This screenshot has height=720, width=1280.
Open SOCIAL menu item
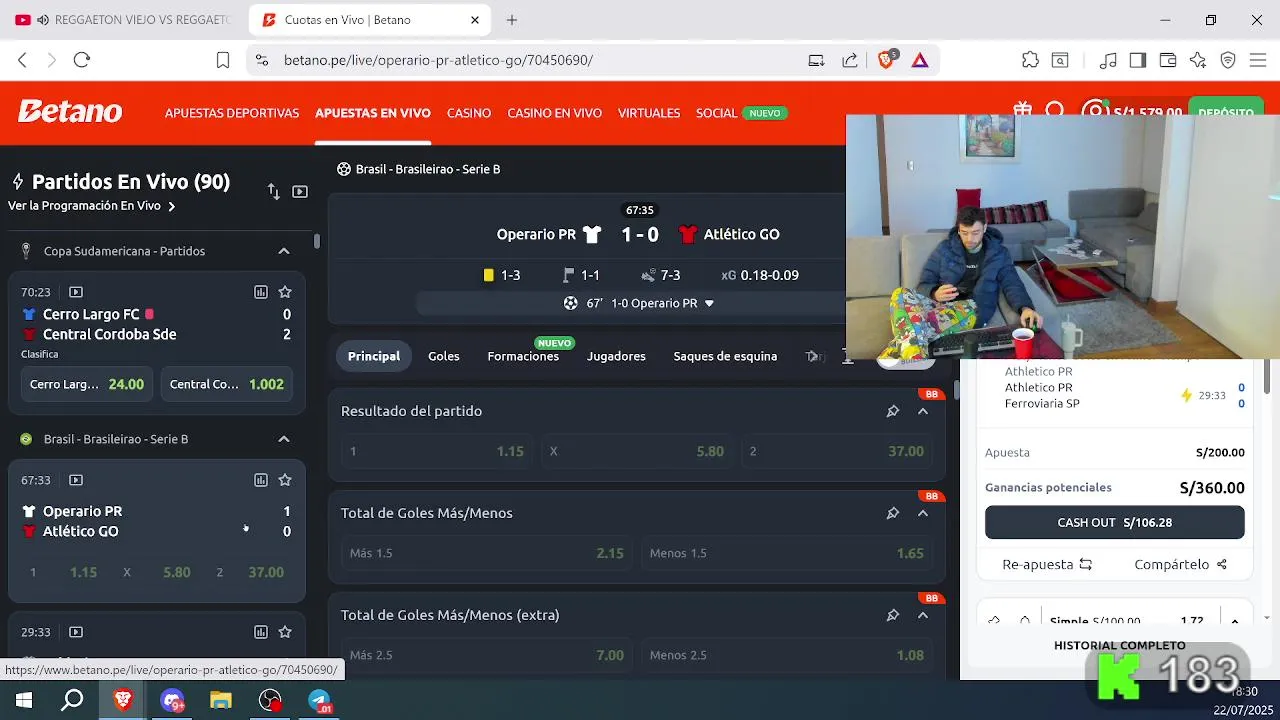point(716,113)
